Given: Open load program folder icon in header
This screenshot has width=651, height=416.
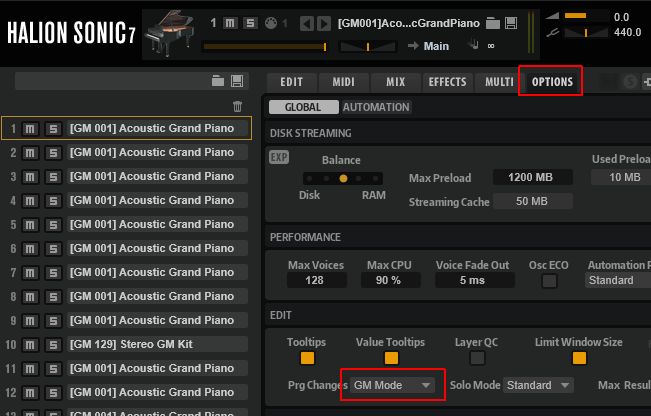Looking at the screenshot, I should pos(493,23).
